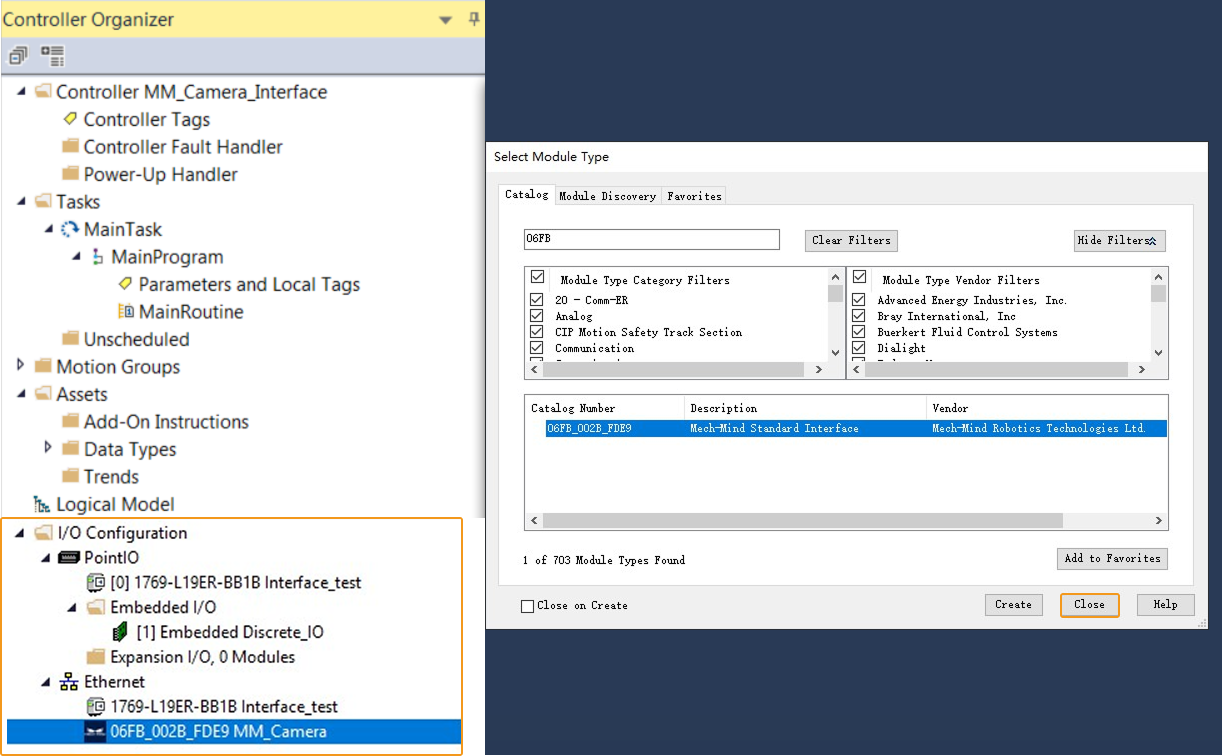The height and width of the screenshot is (756, 1222).
Task: Click the MainTask cyclic task icon
Action: pyautogui.click(x=70, y=229)
